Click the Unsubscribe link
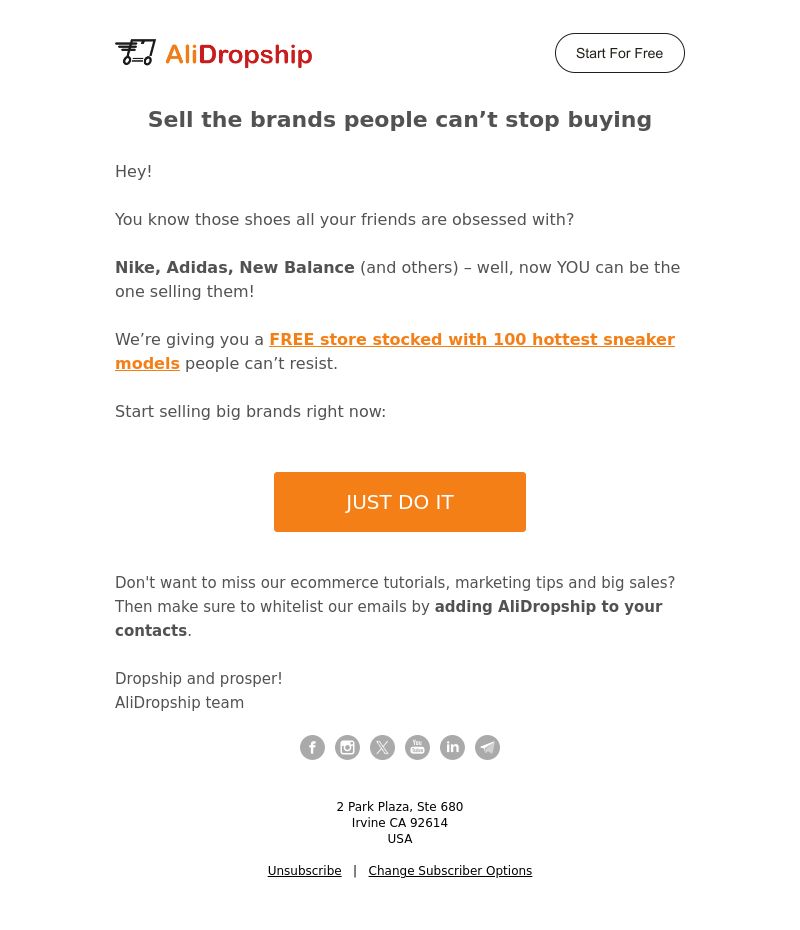800x930 pixels. click(x=304, y=871)
